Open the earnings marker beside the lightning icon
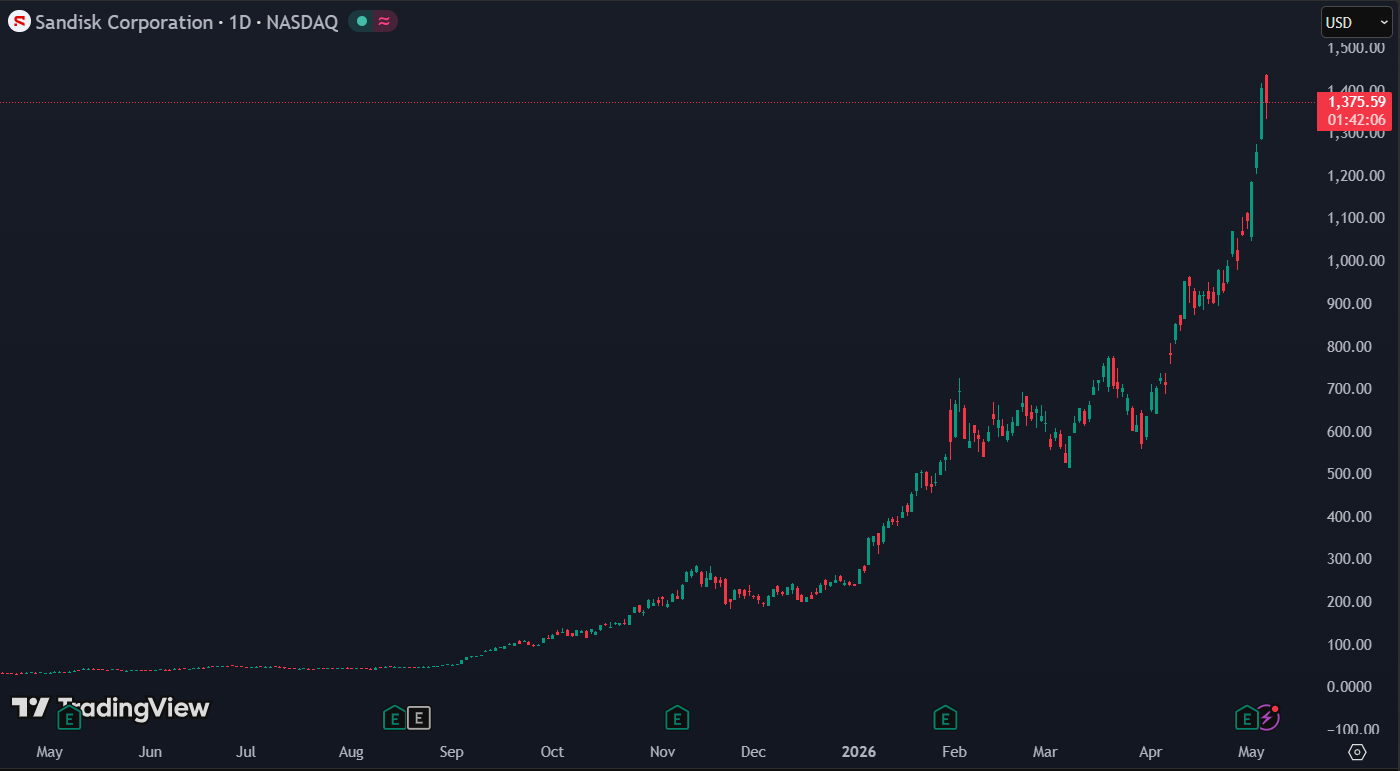The height and width of the screenshot is (771, 1400). (1246, 717)
